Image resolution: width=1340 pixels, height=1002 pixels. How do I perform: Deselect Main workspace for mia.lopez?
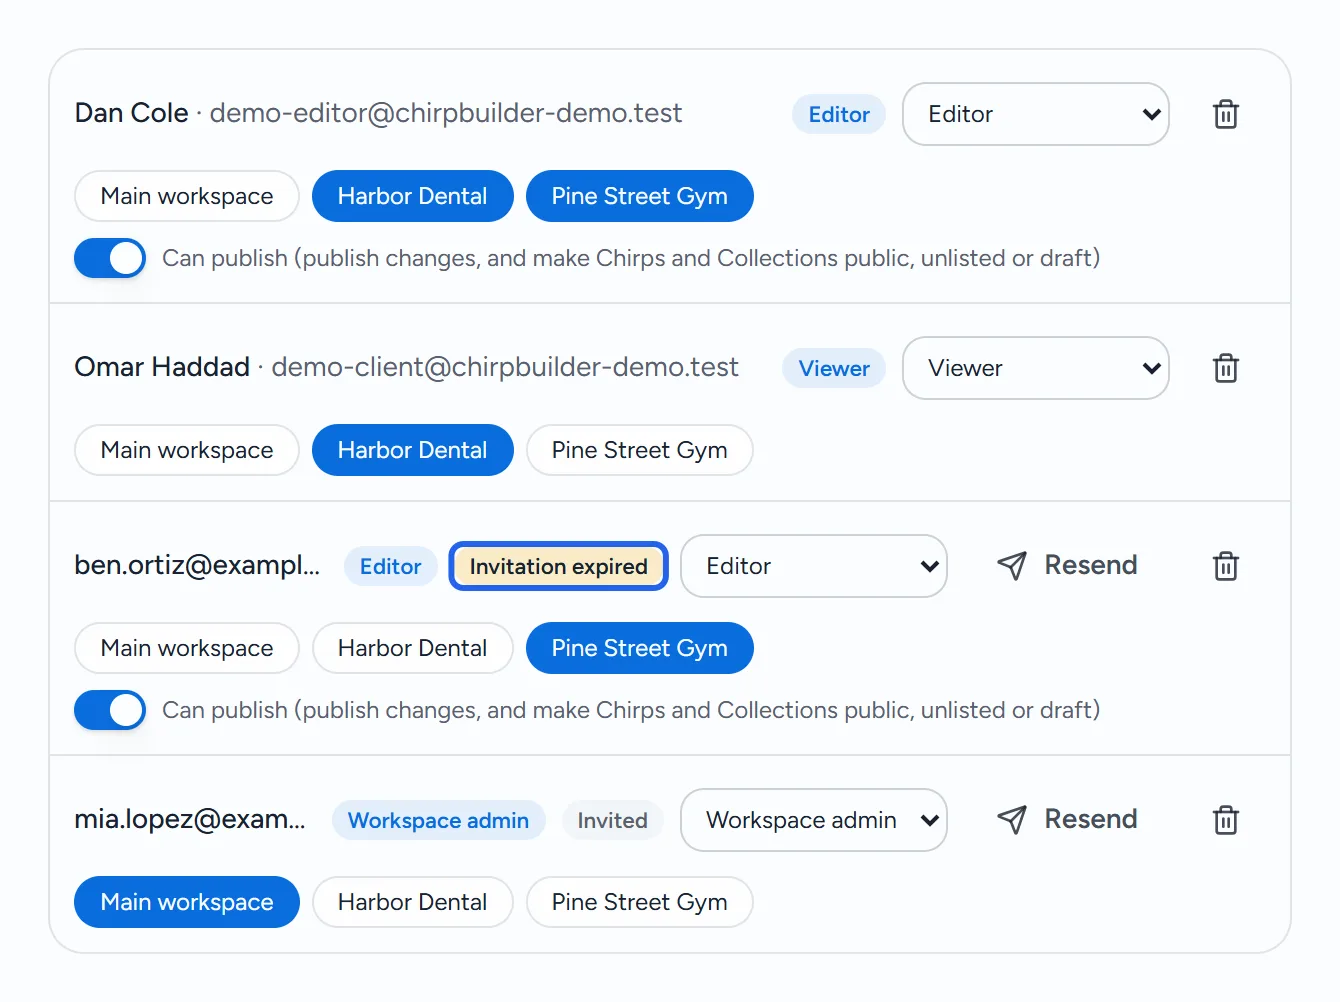187,902
